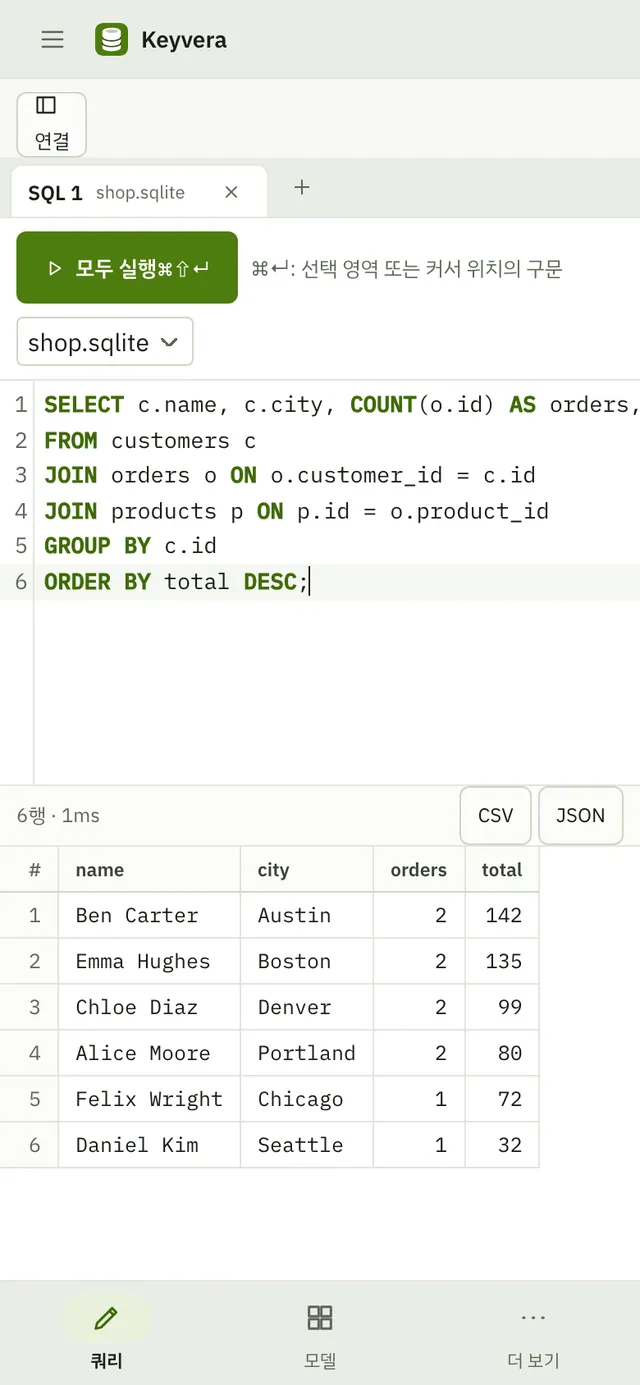Click the JOIN orders o line
Image resolution: width=640 pixels, height=1385 pixels.
coord(337,475)
